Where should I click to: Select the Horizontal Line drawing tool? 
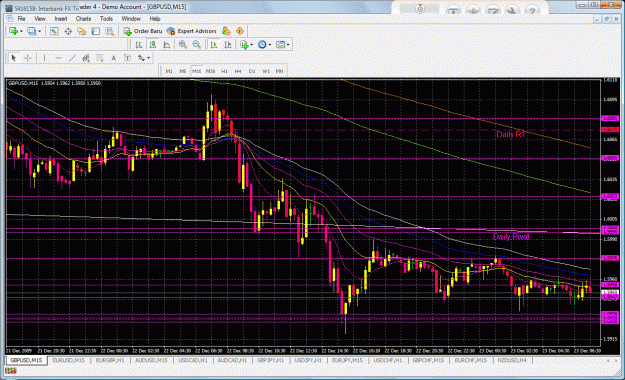pos(58,58)
